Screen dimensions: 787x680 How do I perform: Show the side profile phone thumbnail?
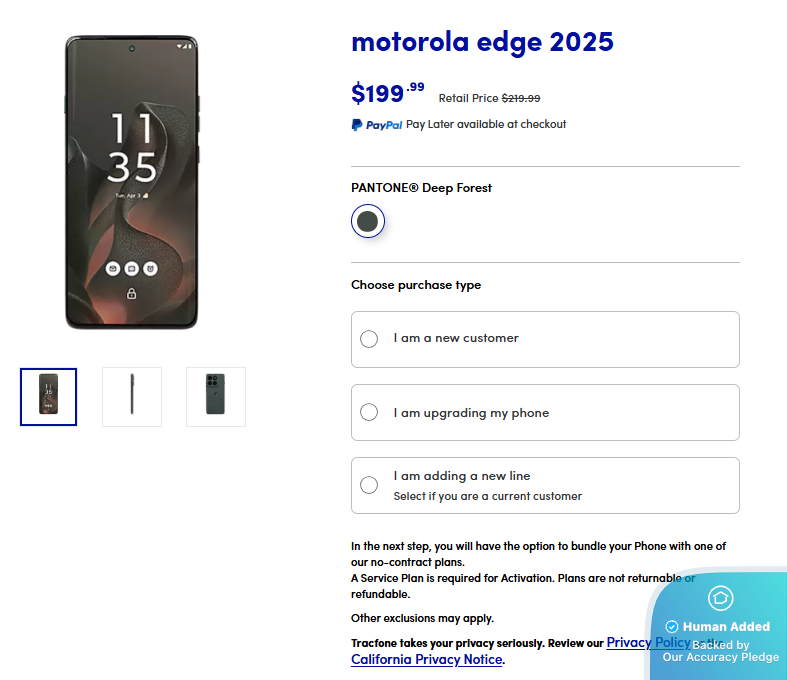click(x=132, y=396)
